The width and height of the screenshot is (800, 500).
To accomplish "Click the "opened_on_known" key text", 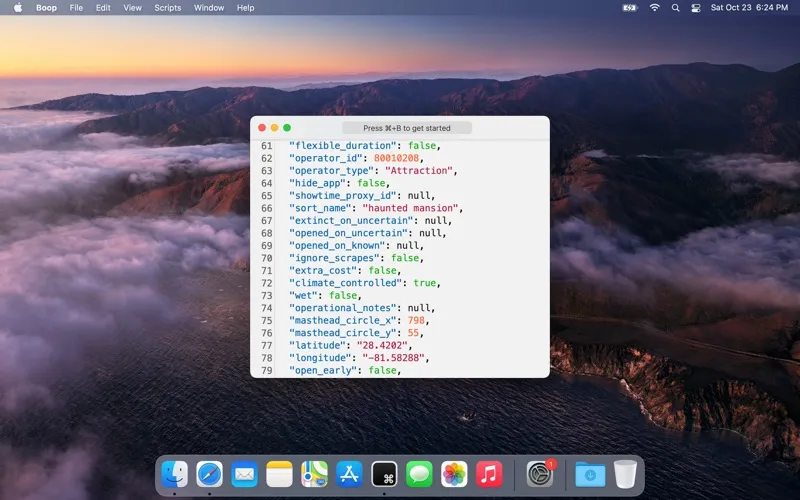I will 337,245.
